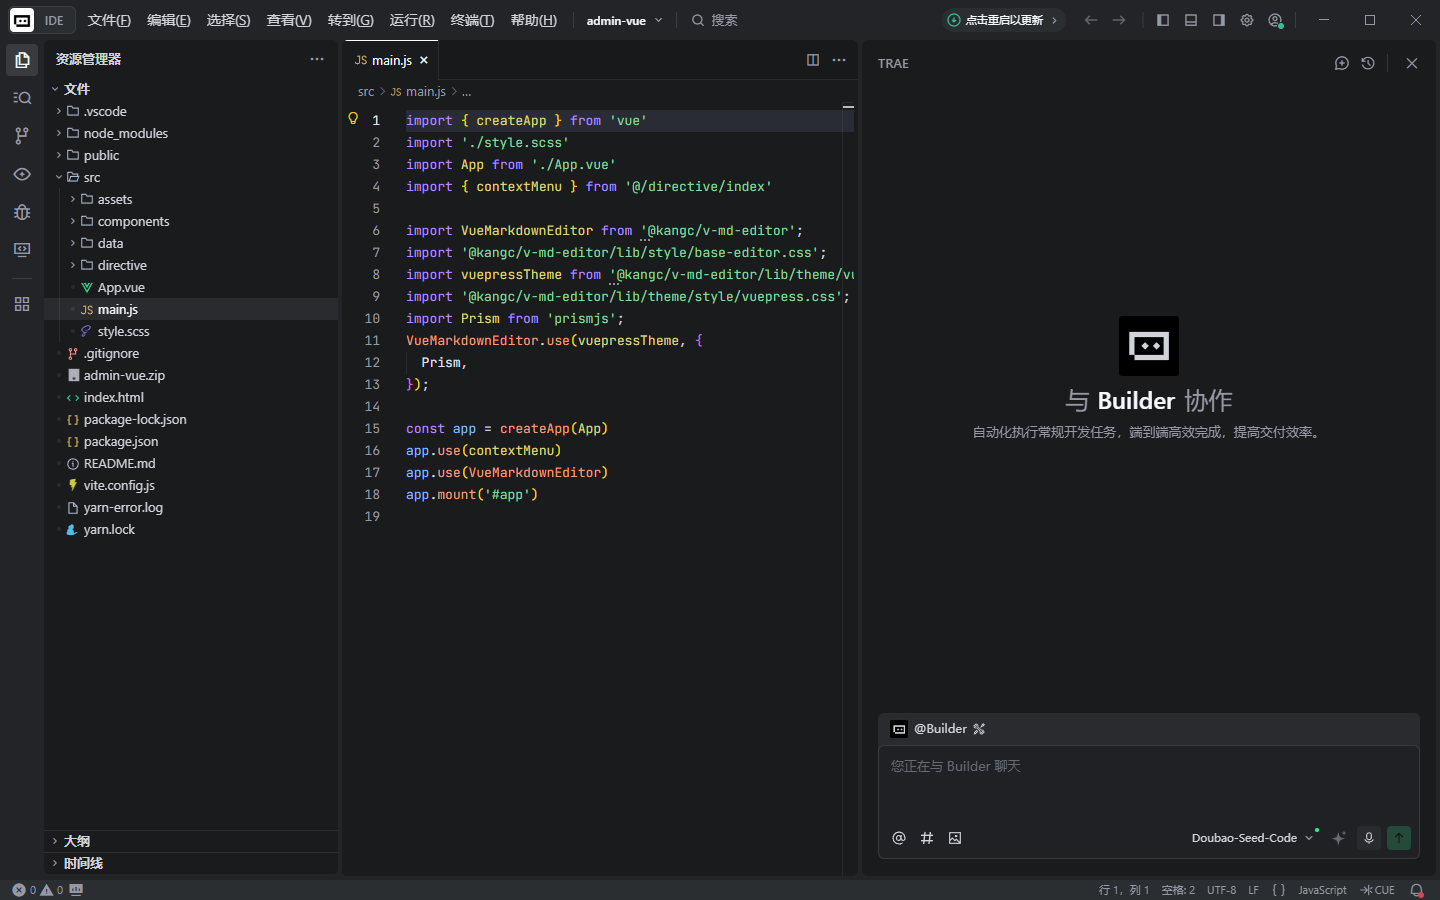Open the debug (bug) view
Image resolution: width=1440 pixels, height=900 pixels.
point(22,212)
